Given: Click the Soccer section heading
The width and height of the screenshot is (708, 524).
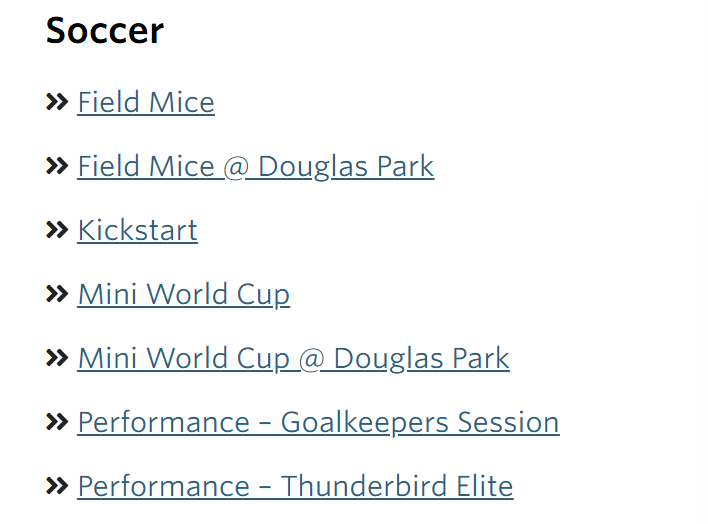Looking at the screenshot, I should click(x=105, y=30).
